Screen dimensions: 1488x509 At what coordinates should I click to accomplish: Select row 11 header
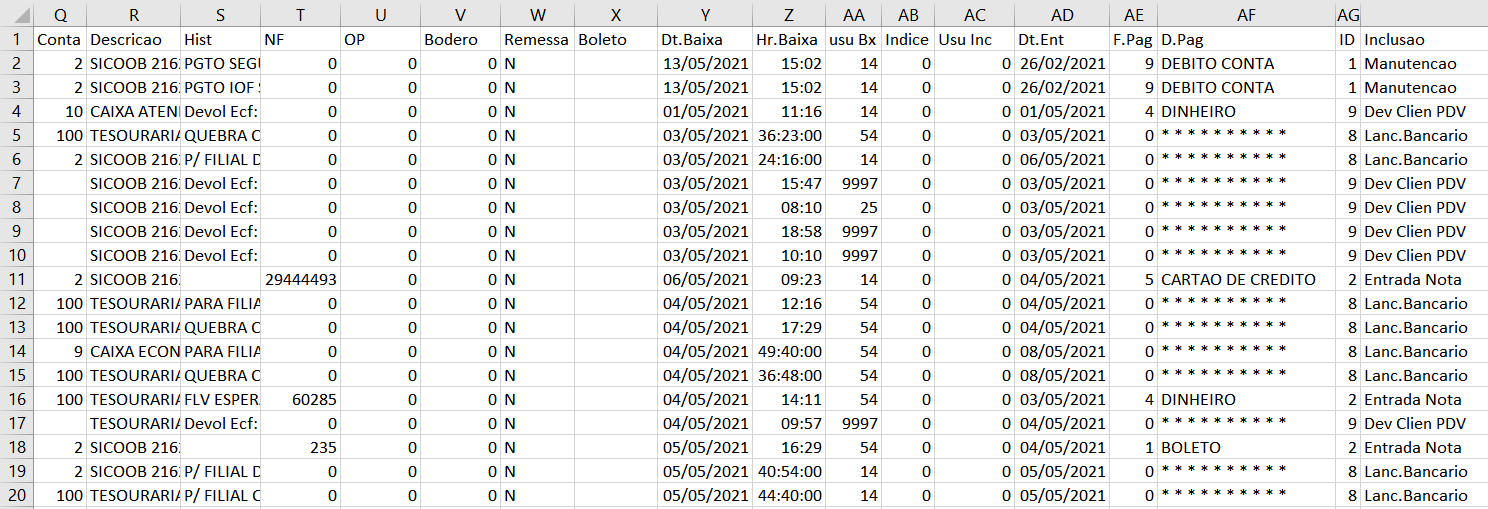pyautogui.click(x=16, y=280)
